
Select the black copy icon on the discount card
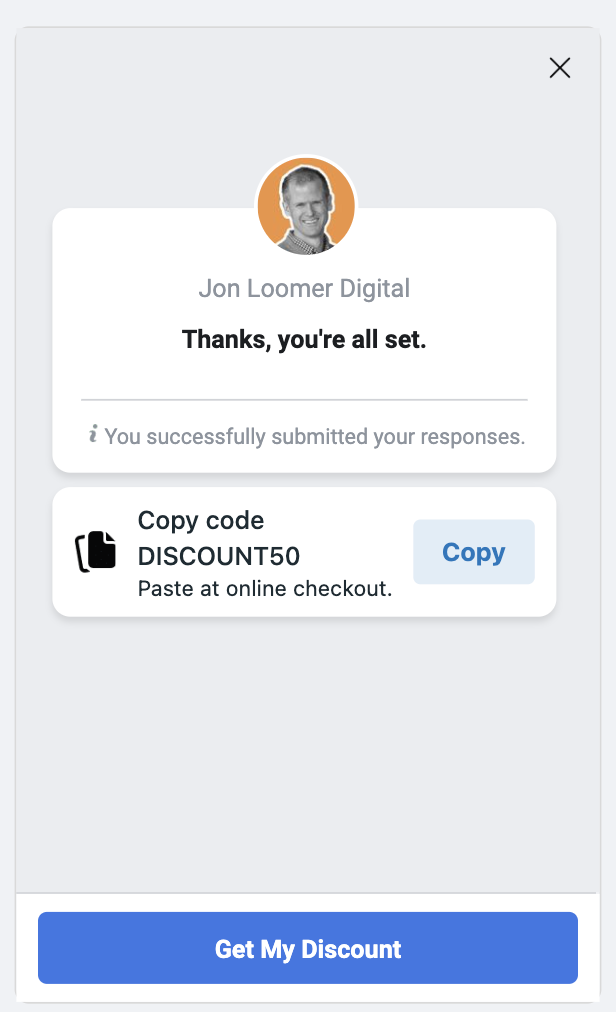96,551
